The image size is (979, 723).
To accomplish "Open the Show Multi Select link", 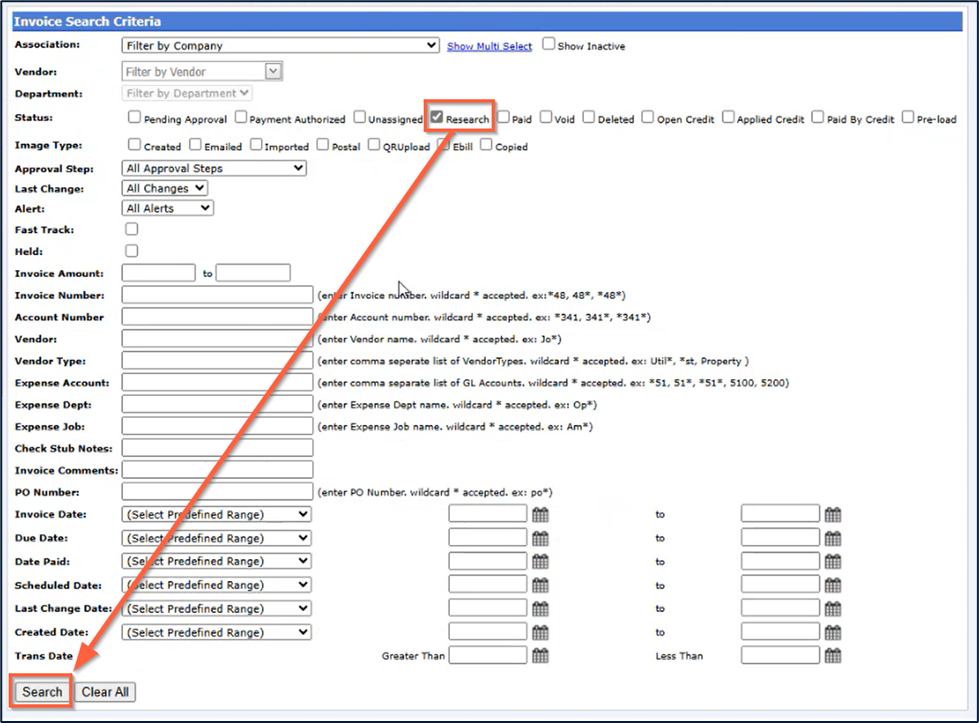I will (x=490, y=46).
